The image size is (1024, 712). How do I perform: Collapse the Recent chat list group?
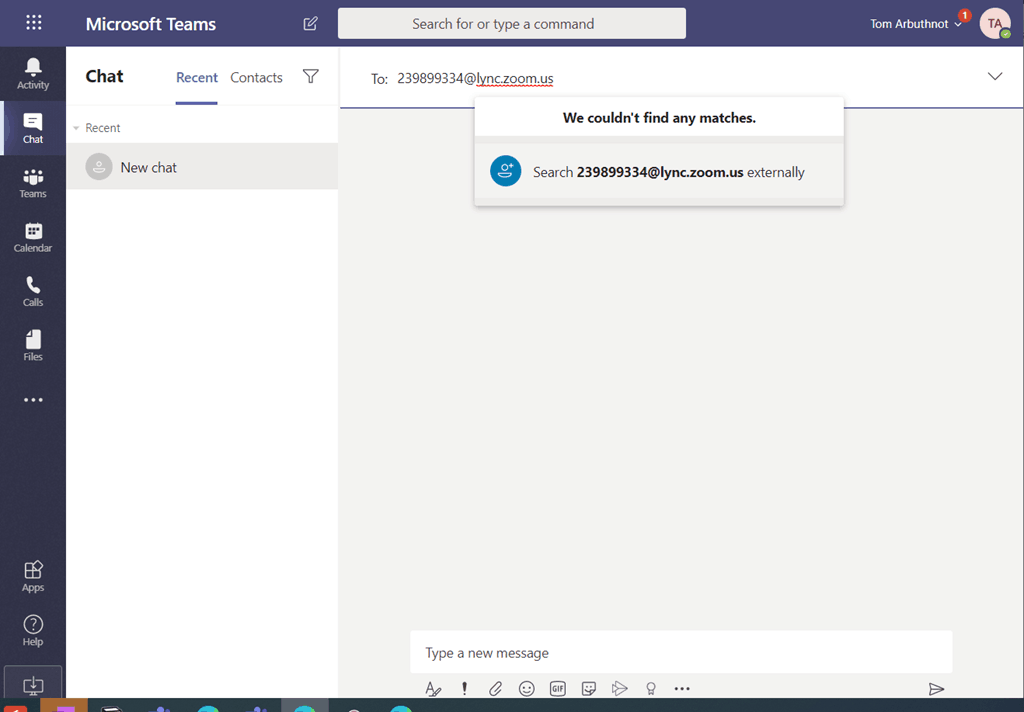(x=77, y=128)
